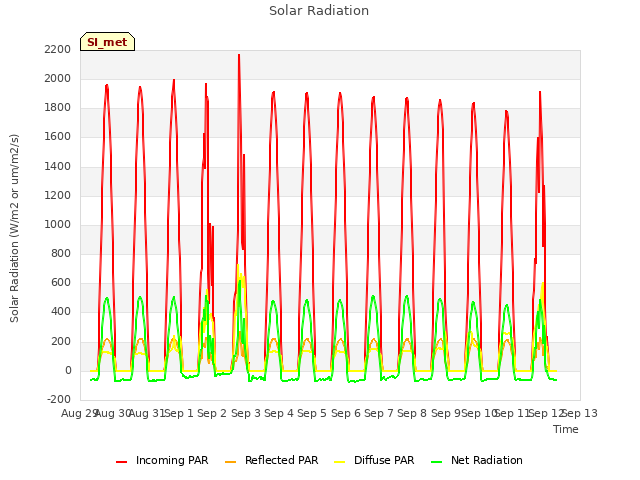Screen dimensions: 640x480
Task: Click the Solar Radiation y-axis label
Action: pyautogui.click(x=14, y=228)
